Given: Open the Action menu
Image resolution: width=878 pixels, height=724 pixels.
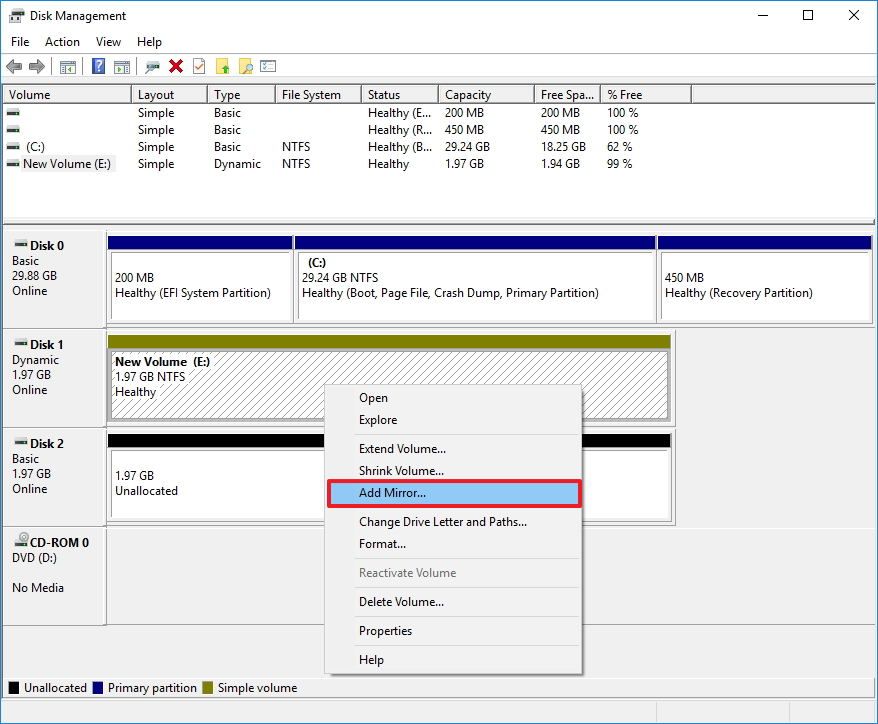Looking at the screenshot, I should pos(62,42).
